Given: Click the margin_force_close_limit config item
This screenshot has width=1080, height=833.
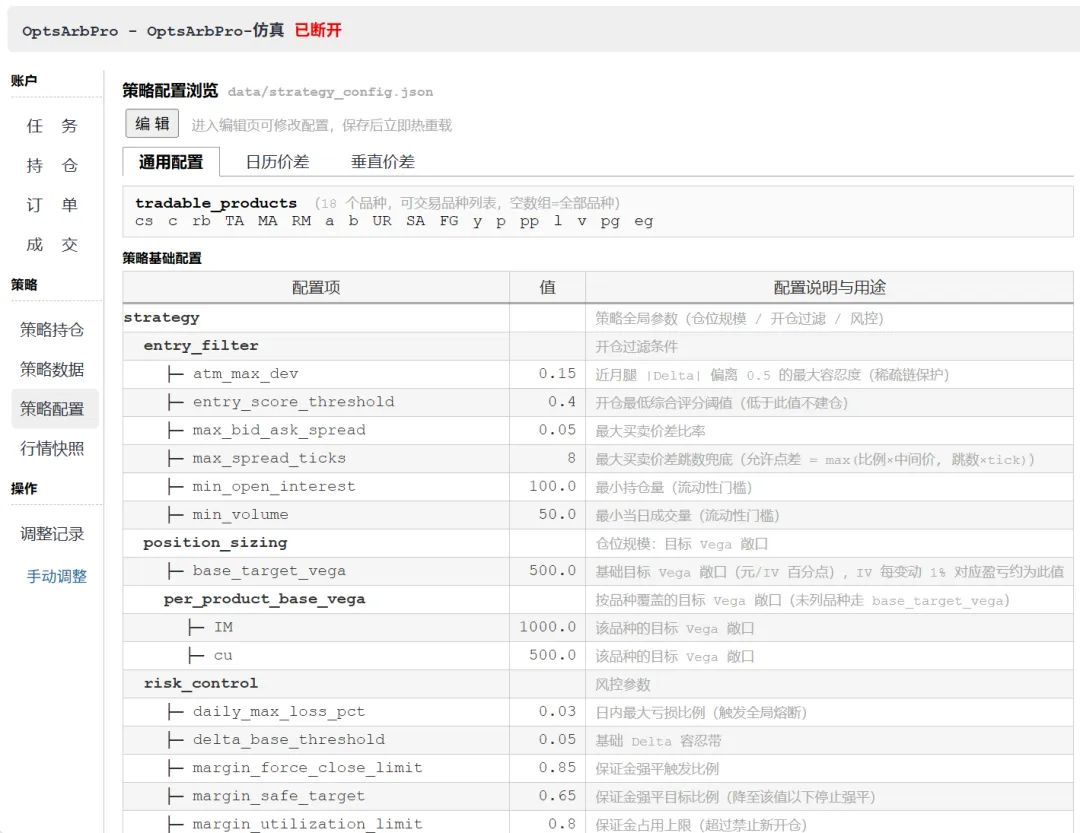Looking at the screenshot, I should pyautogui.click(x=308, y=768).
